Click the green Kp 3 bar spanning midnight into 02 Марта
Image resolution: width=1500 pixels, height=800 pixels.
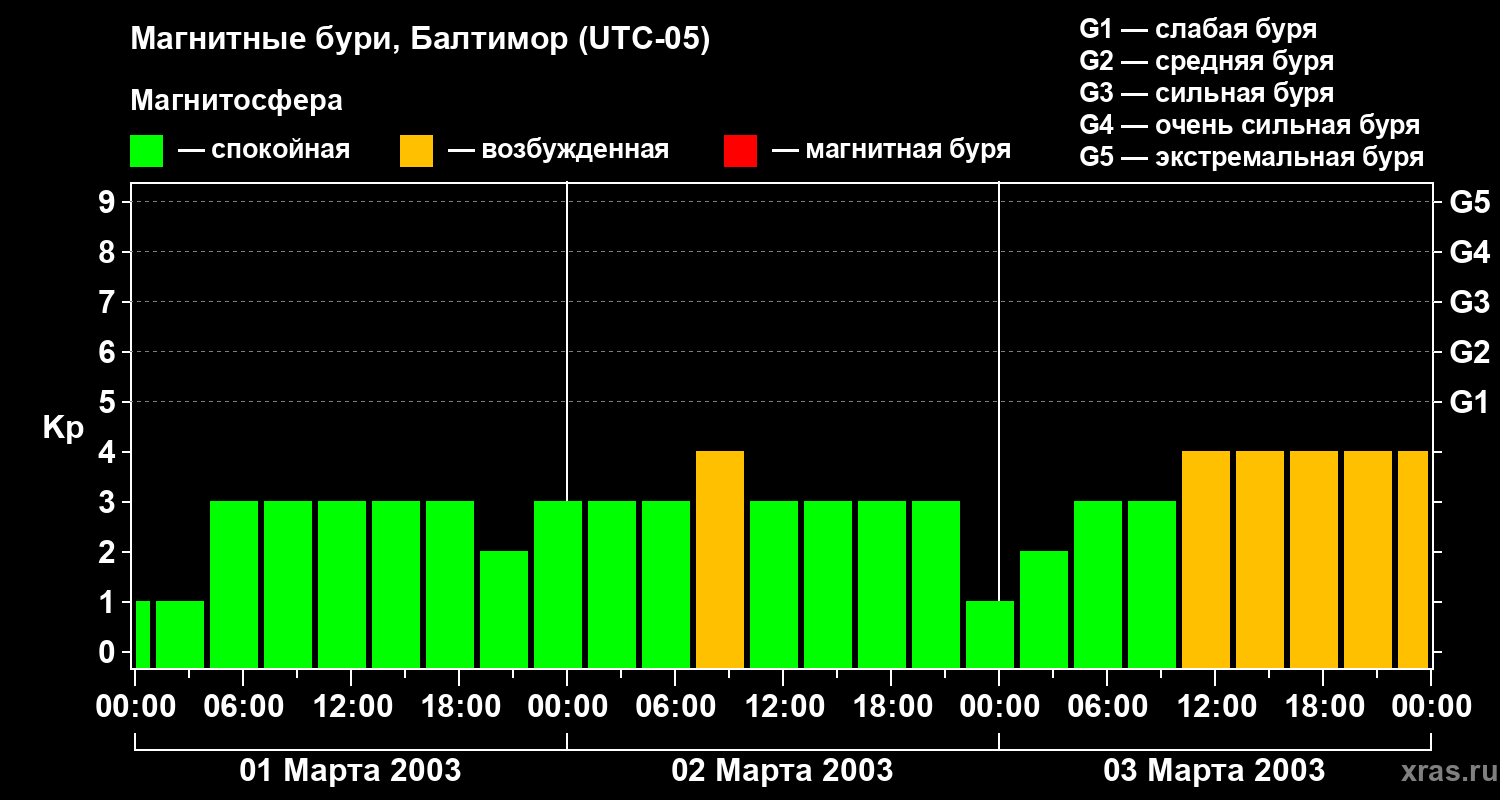point(558,584)
